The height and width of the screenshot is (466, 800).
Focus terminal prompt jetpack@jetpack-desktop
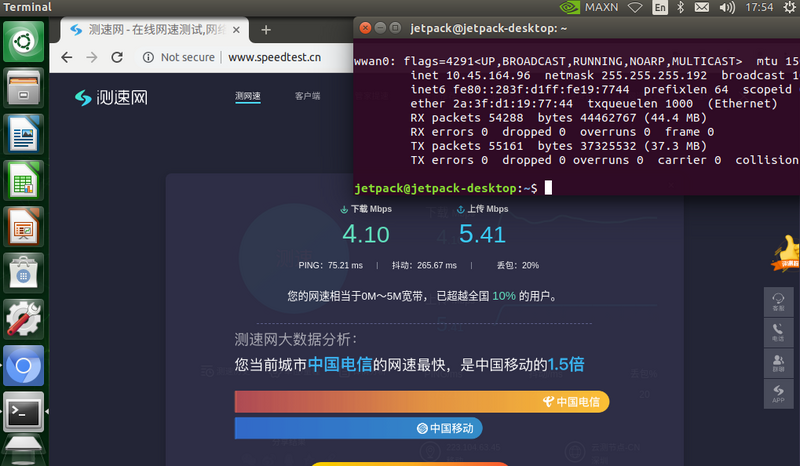[x=446, y=188]
